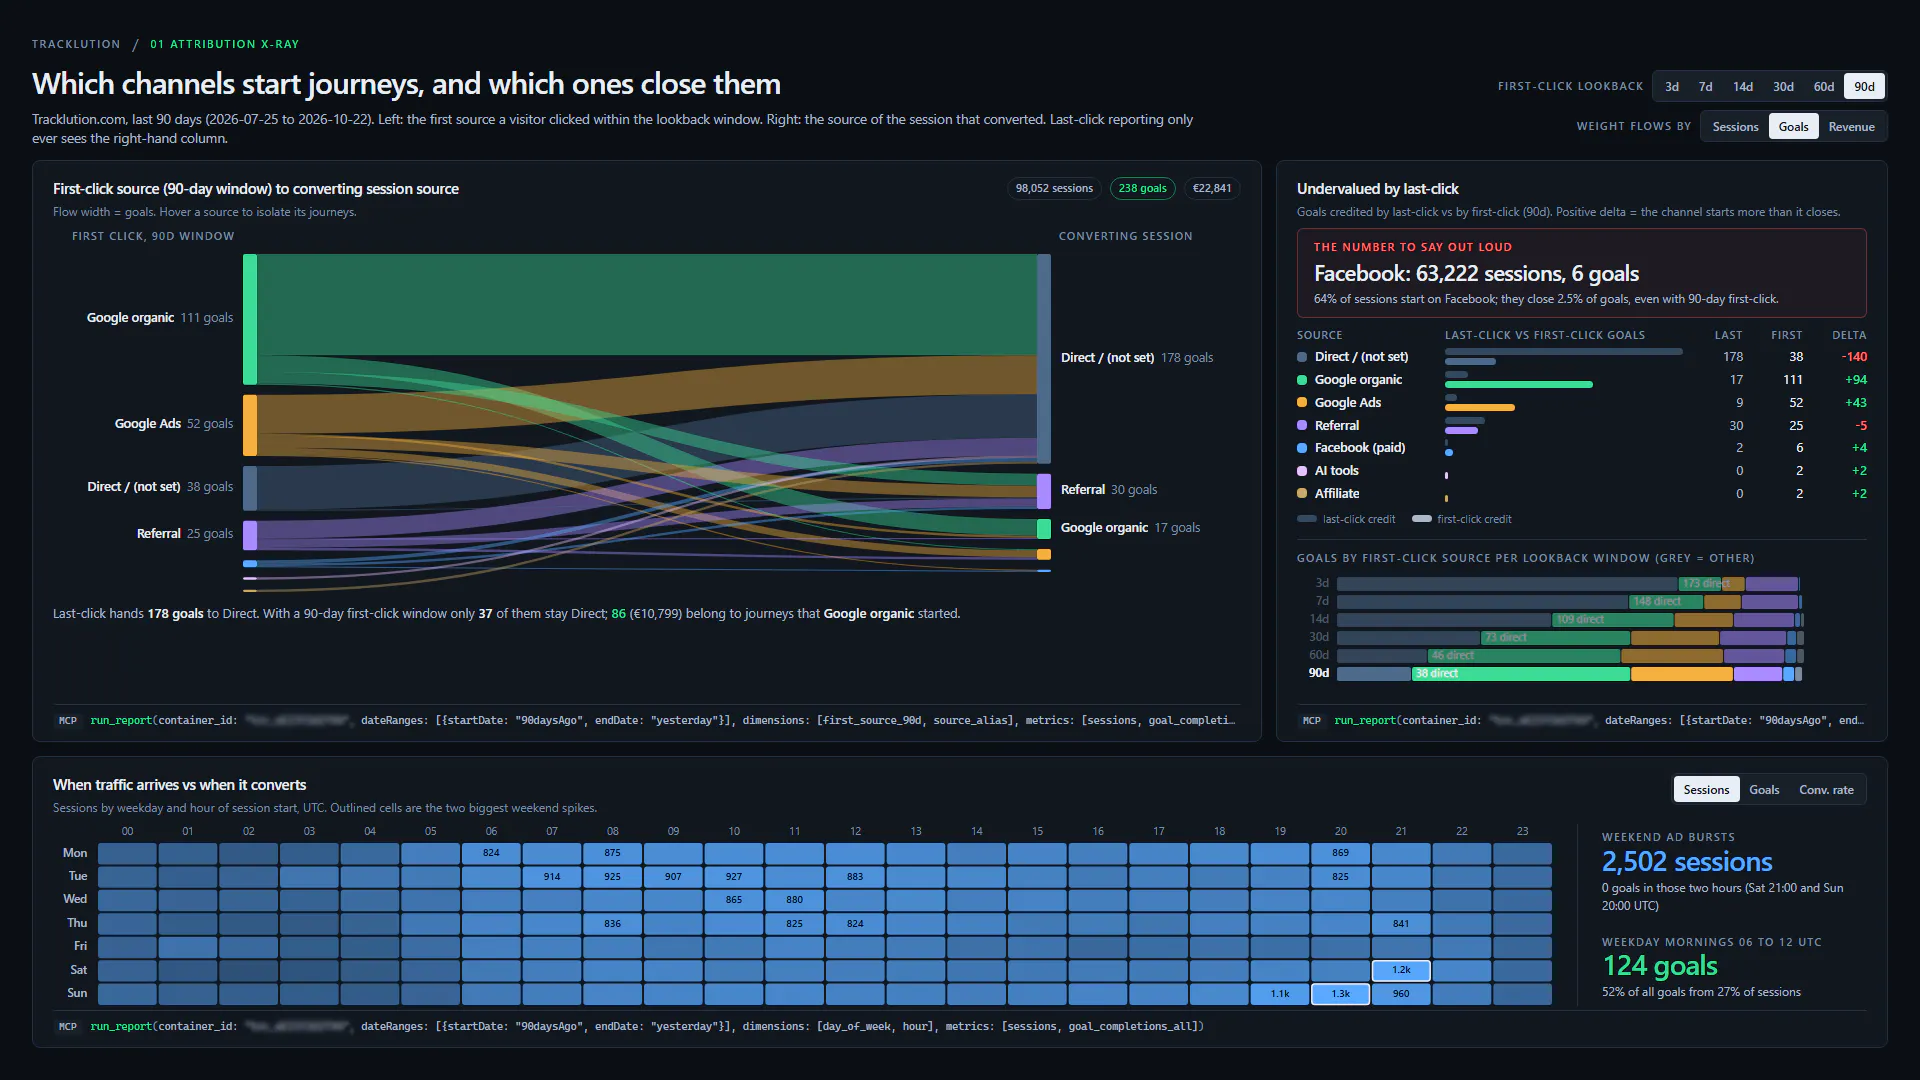Switch heatmap to Goals view
The width and height of the screenshot is (1920, 1080).
click(1764, 790)
